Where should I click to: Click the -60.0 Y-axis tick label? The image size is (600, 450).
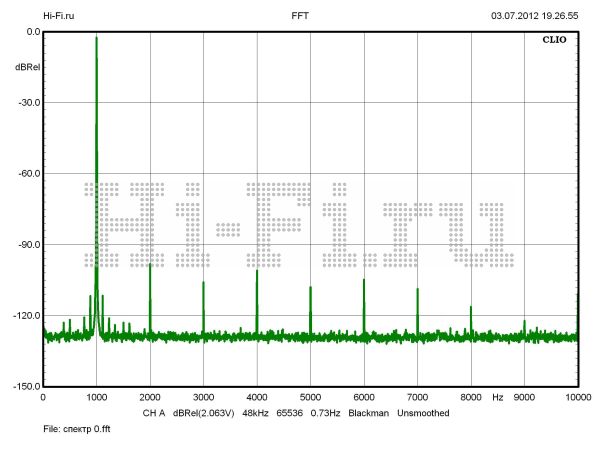27,173
